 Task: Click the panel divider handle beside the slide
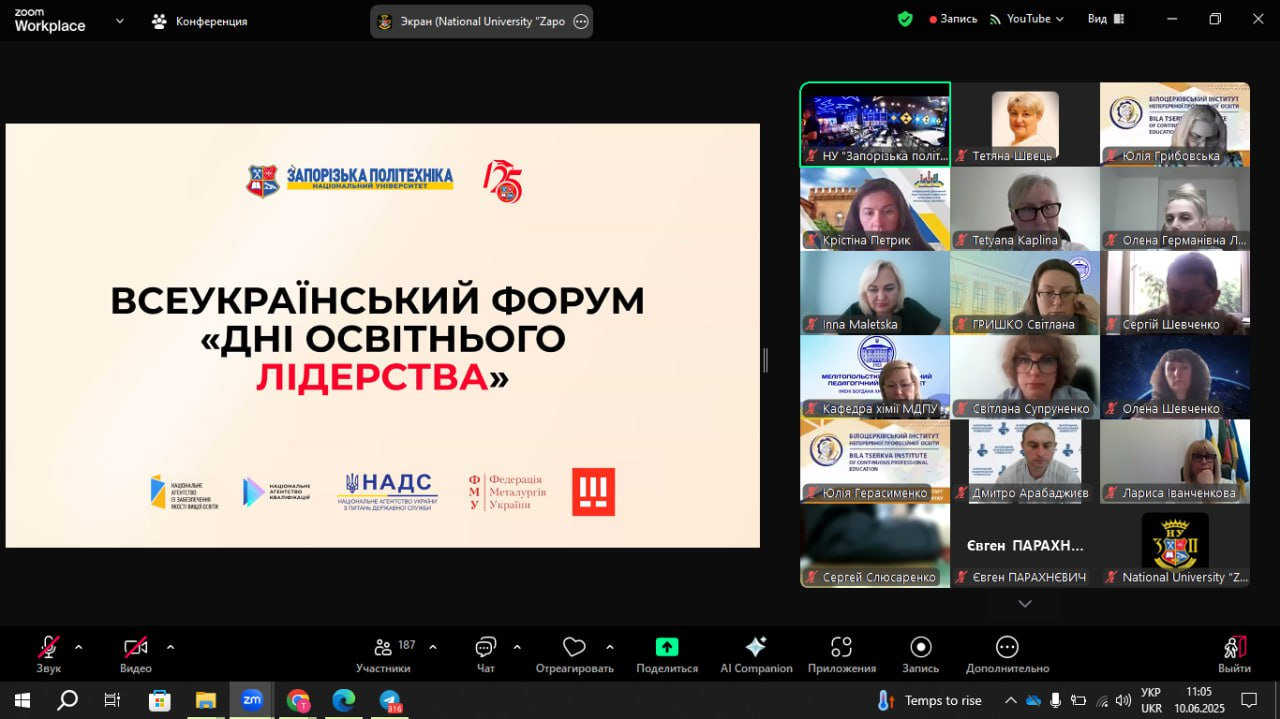(x=766, y=360)
